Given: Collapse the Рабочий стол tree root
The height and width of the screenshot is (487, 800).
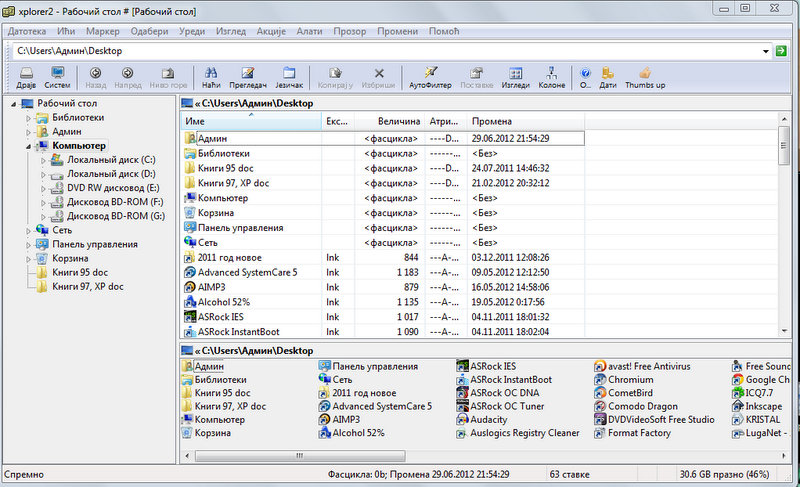Looking at the screenshot, I should tap(14, 104).
